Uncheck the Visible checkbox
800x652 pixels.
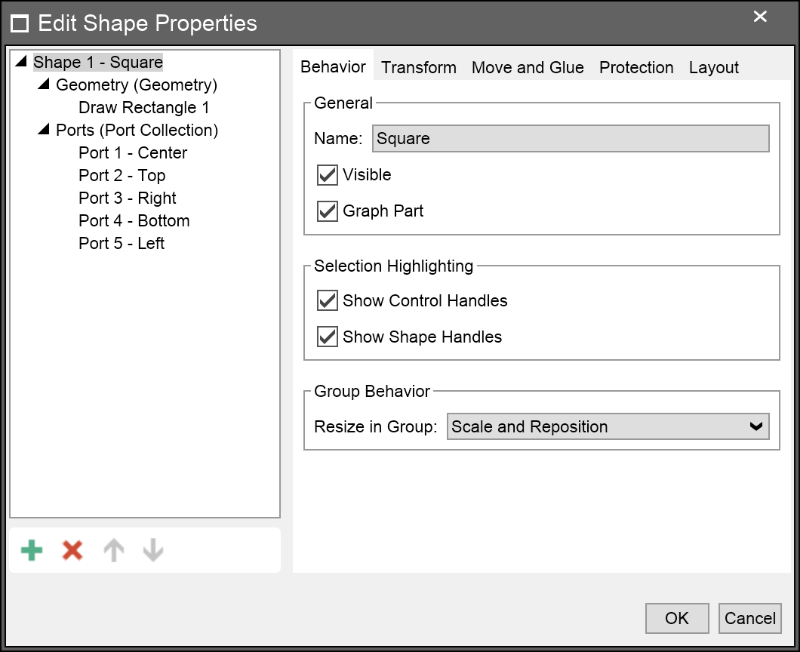[x=327, y=175]
